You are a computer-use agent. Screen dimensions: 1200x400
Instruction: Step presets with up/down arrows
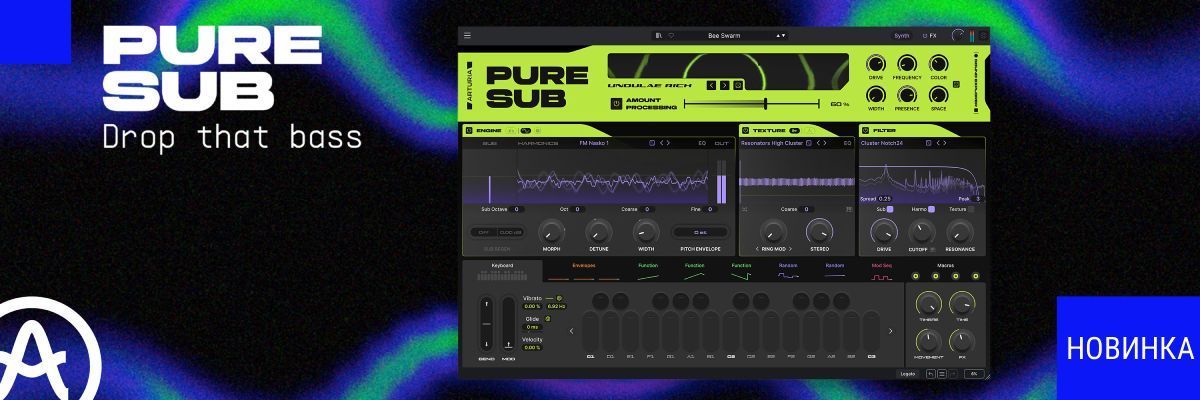tap(781, 35)
